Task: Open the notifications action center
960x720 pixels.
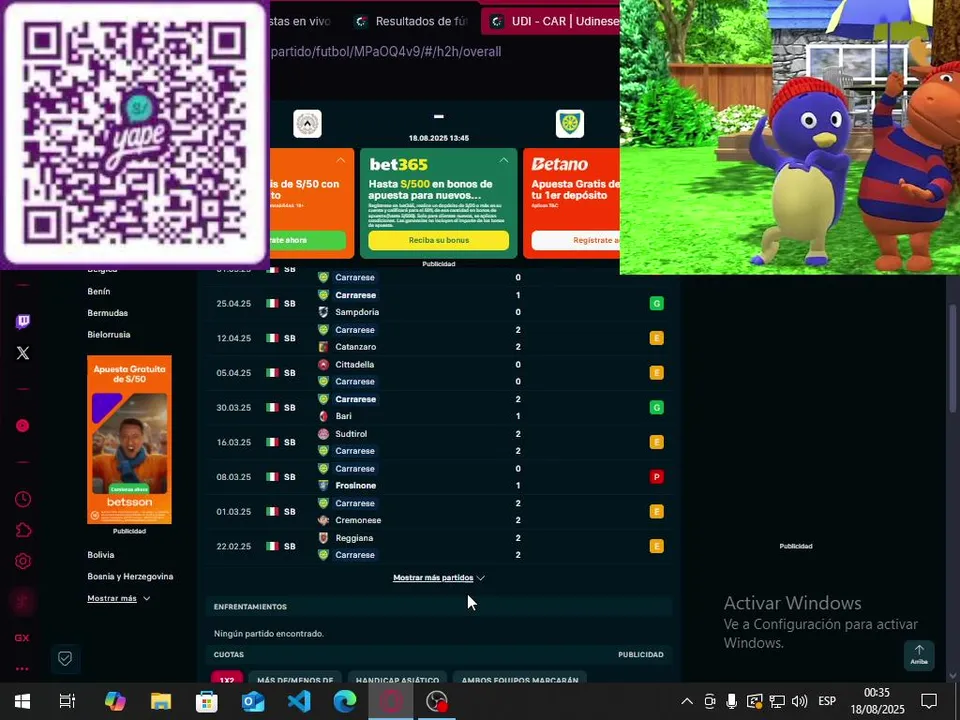Action: click(929, 701)
